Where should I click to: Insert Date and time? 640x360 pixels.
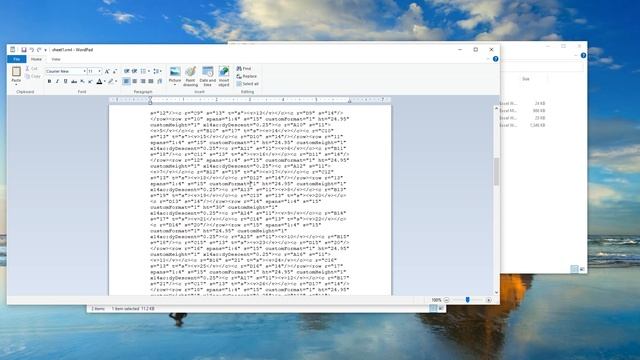pyautogui.click(x=207, y=76)
